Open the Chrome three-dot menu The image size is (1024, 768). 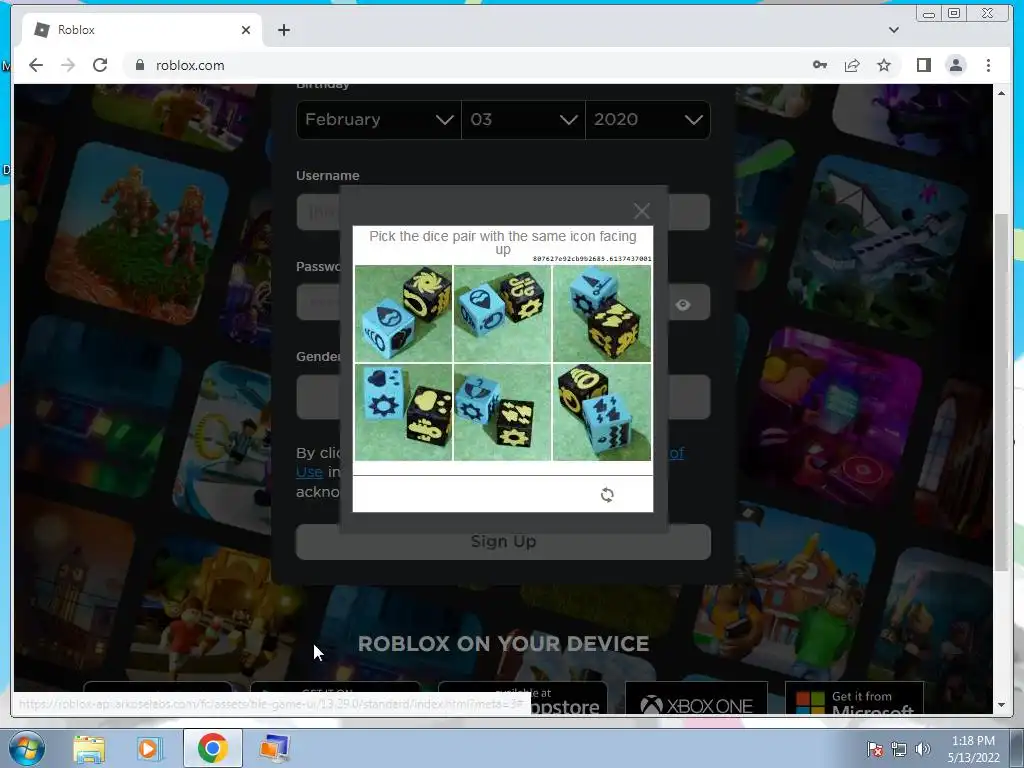(x=988, y=65)
